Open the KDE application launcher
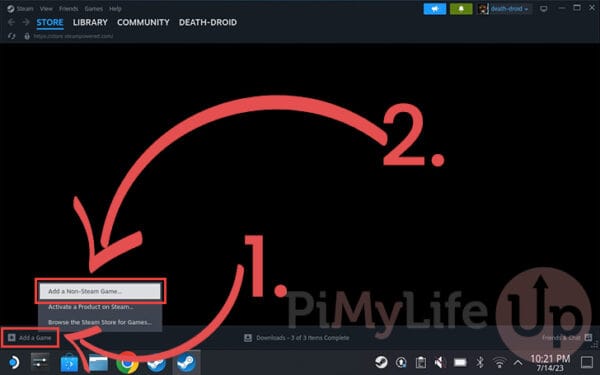The height and width of the screenshot is (375, 600). coord(14,362)
